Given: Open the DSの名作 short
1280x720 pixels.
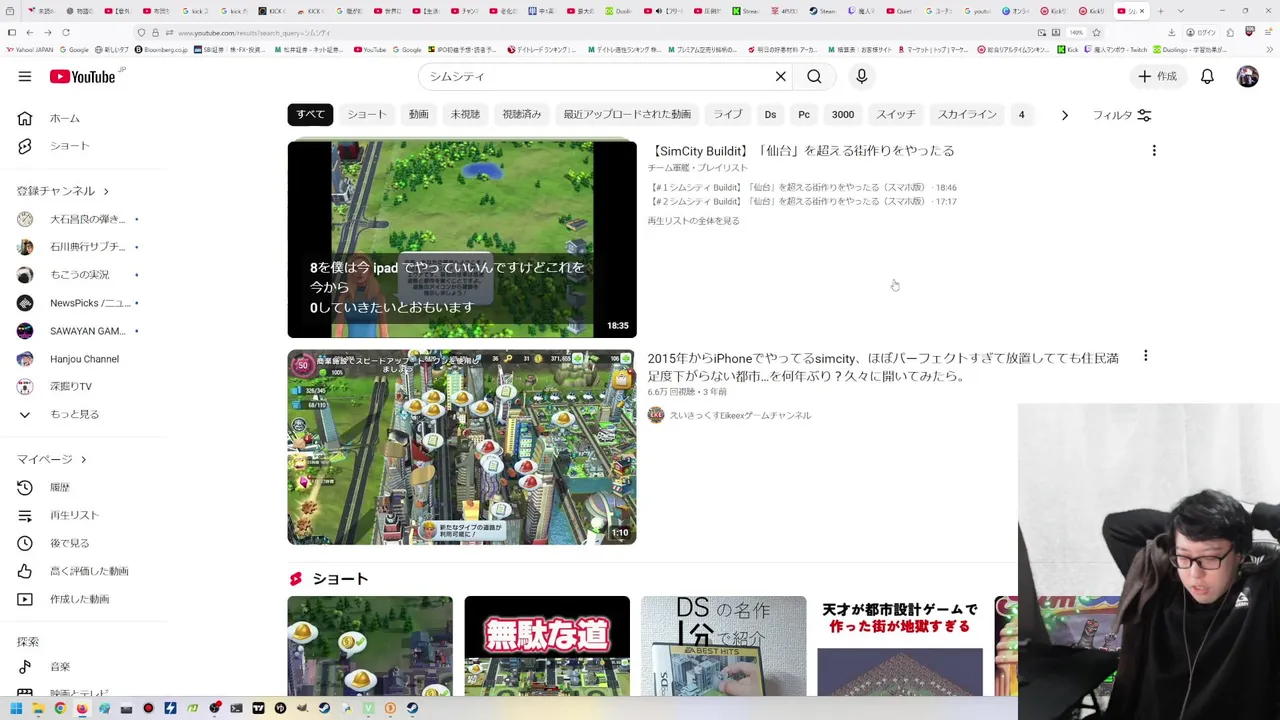Looking at the screenshot, I should [723, 646].
